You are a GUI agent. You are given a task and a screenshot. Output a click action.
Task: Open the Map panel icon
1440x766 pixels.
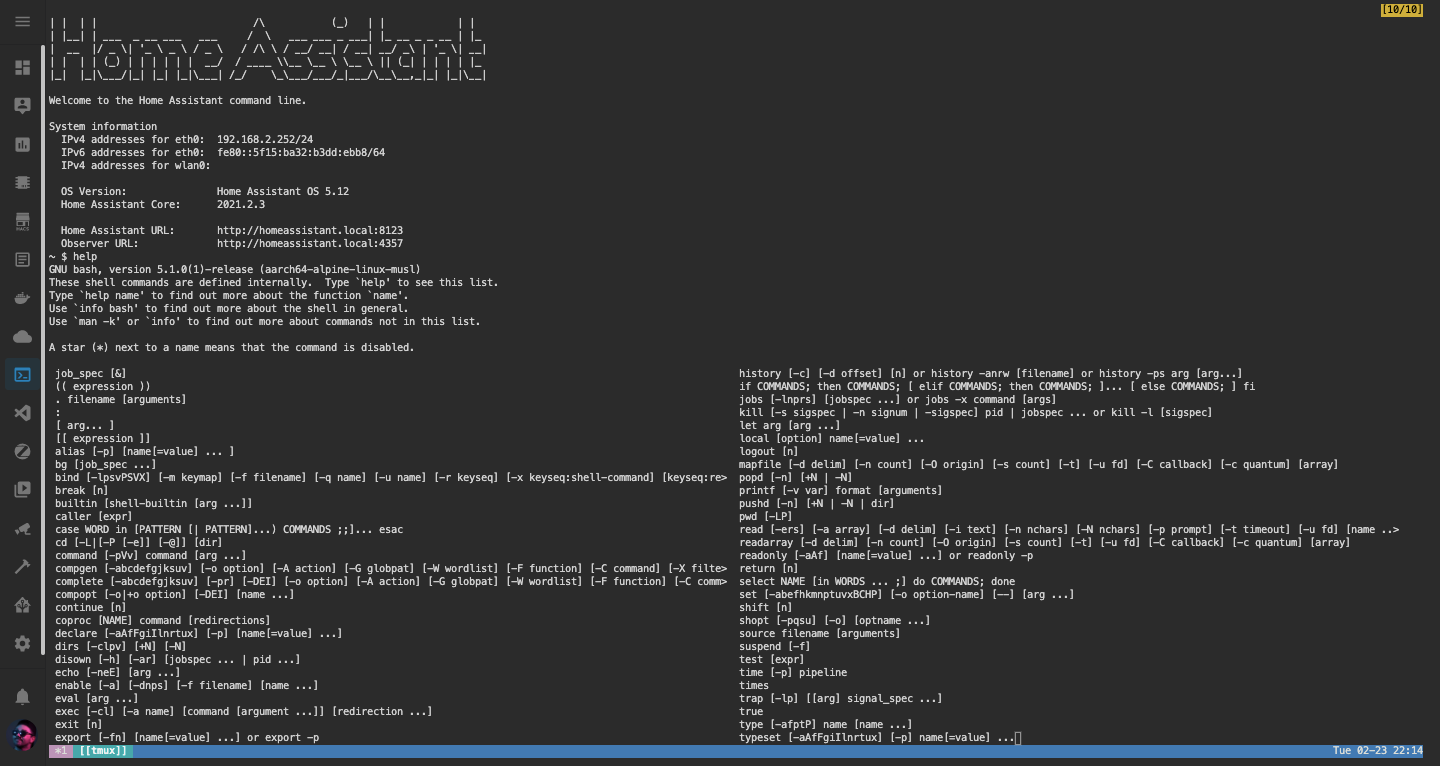pyautogui.click(x=22, y=106)
